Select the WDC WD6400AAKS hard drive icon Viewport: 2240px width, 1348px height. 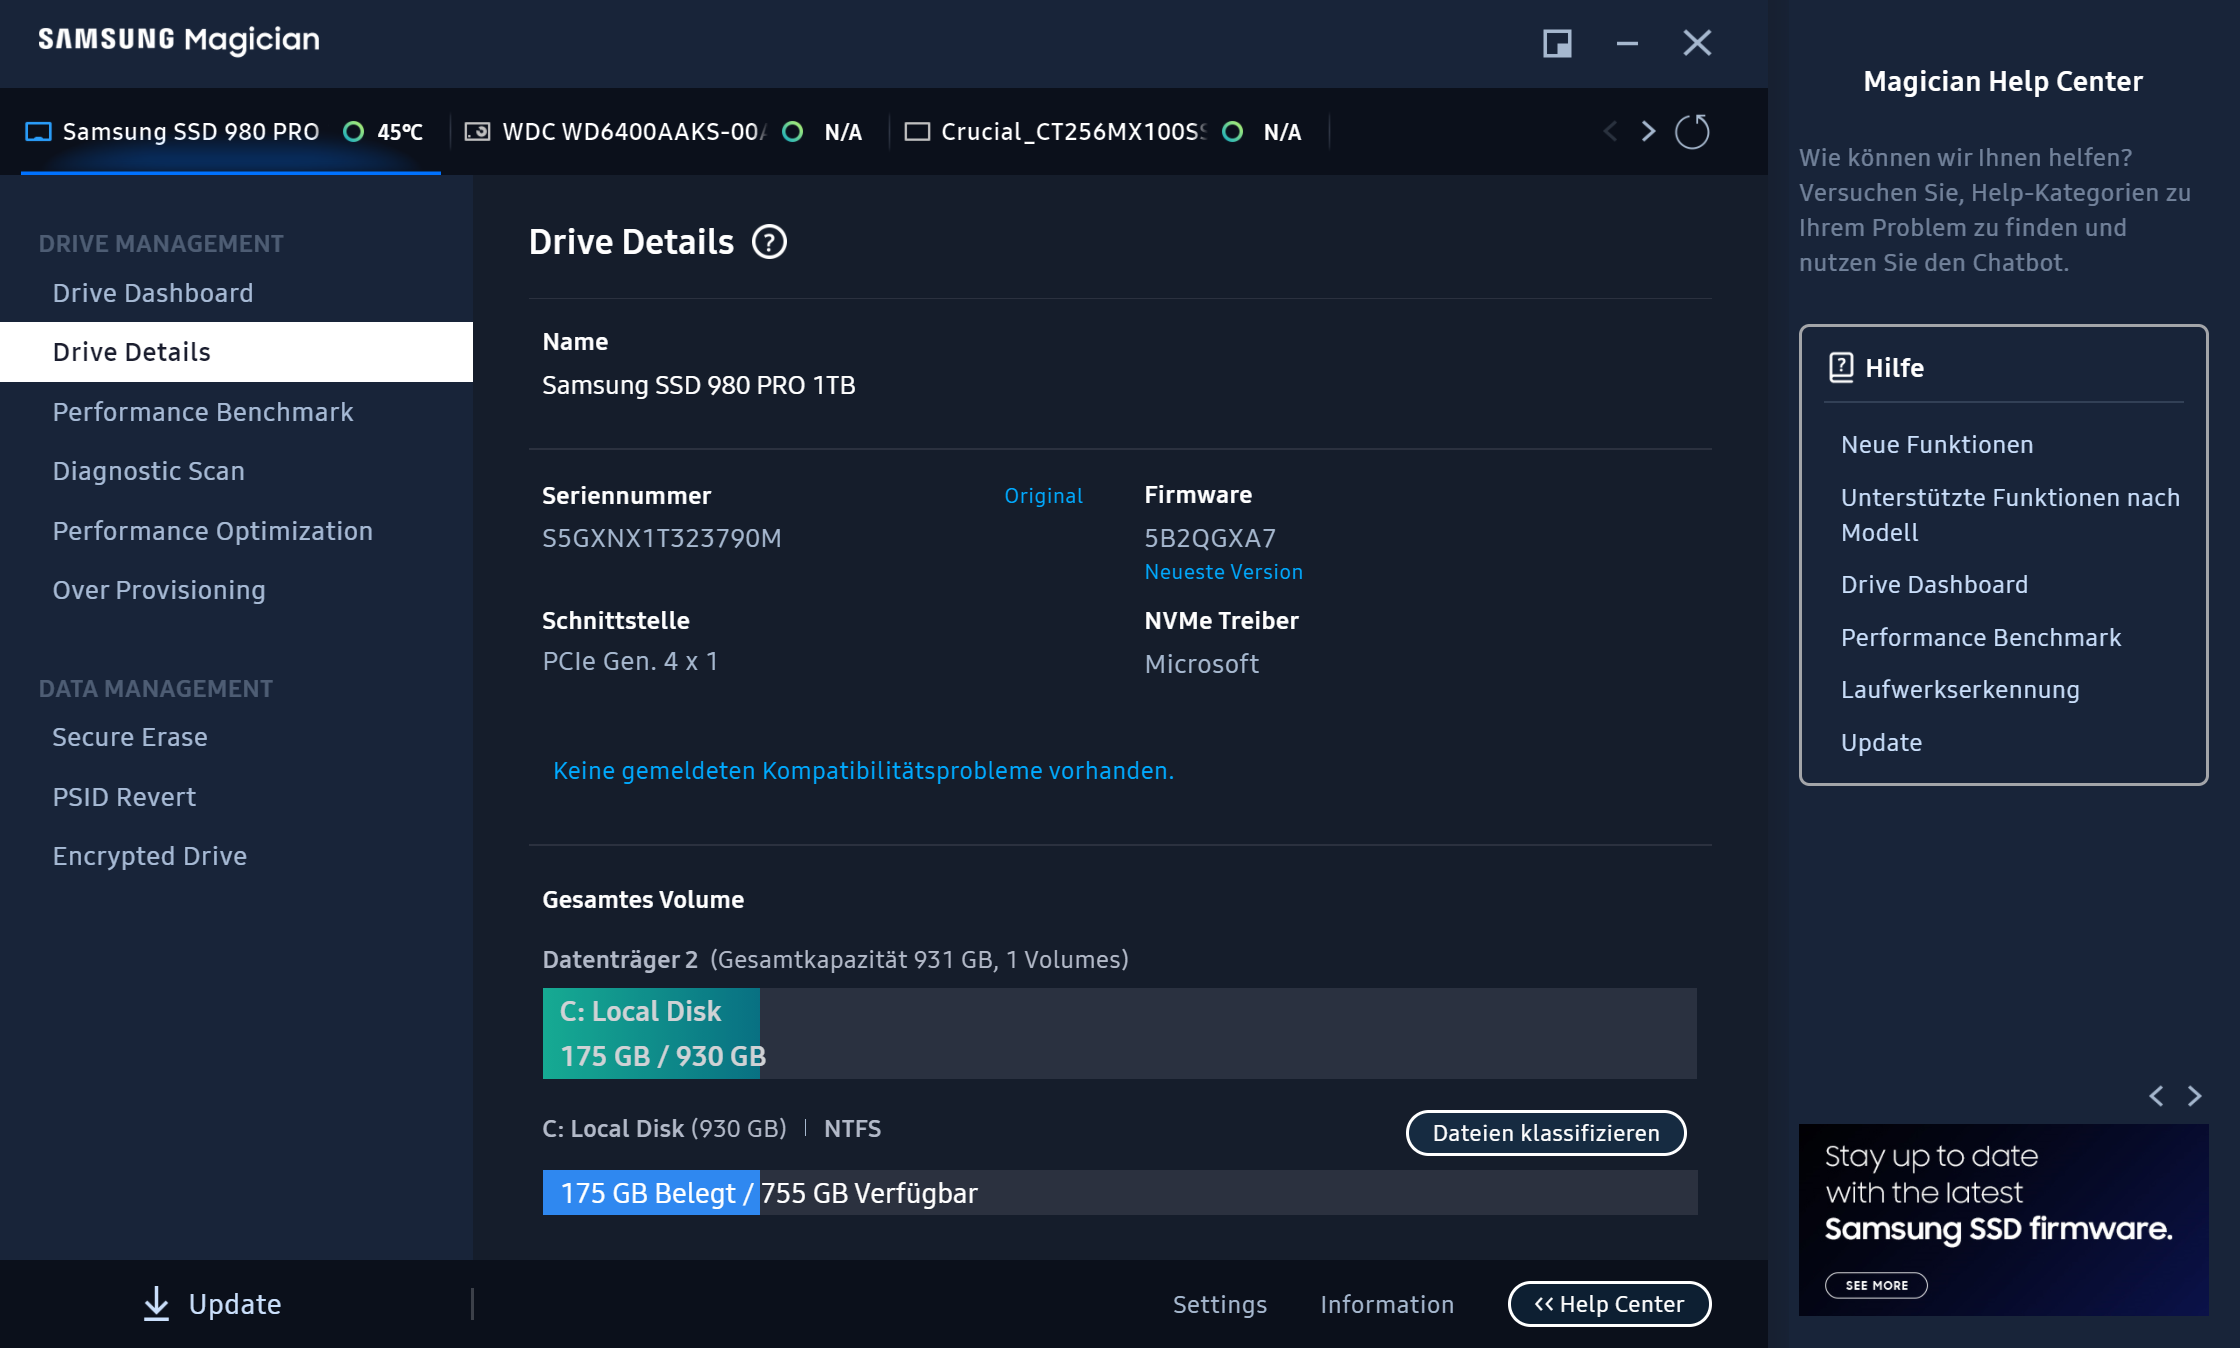pos(478,132)
